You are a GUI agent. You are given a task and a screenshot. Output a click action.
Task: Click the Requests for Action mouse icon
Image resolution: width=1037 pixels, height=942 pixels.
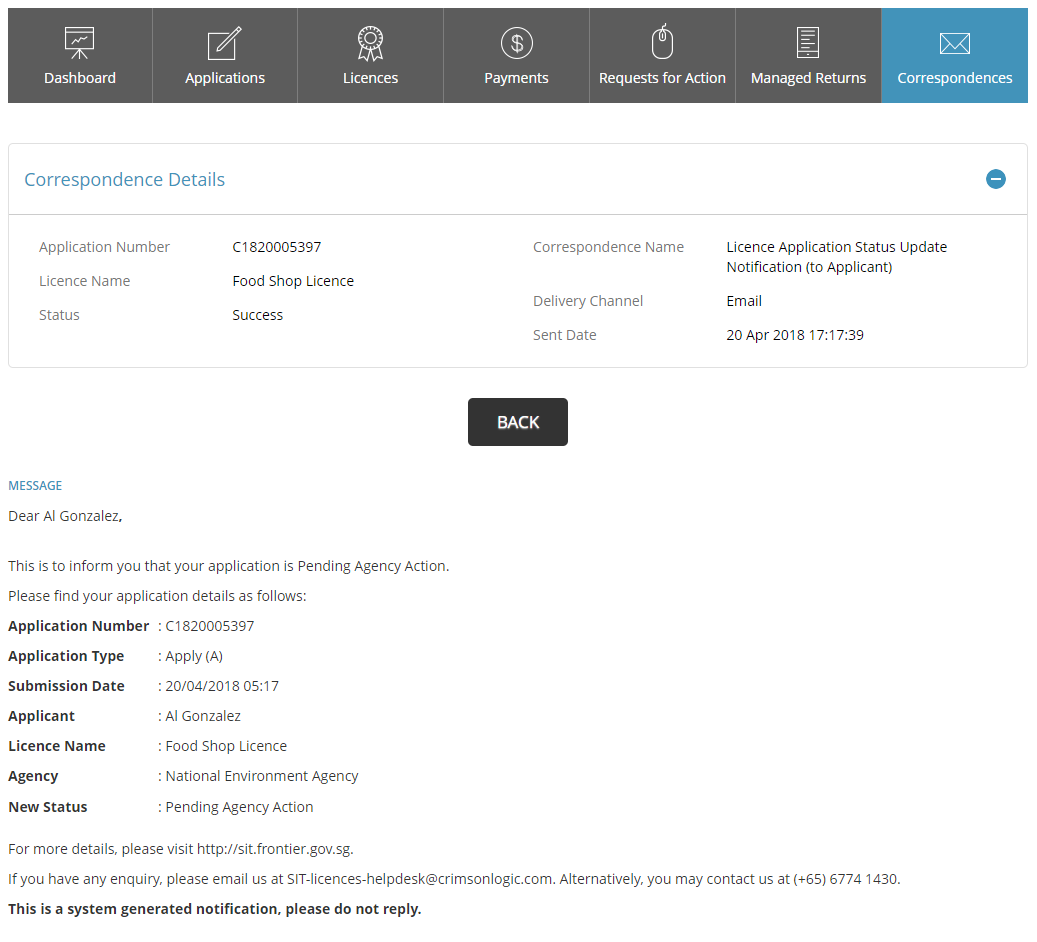click(x=662, y=42)
